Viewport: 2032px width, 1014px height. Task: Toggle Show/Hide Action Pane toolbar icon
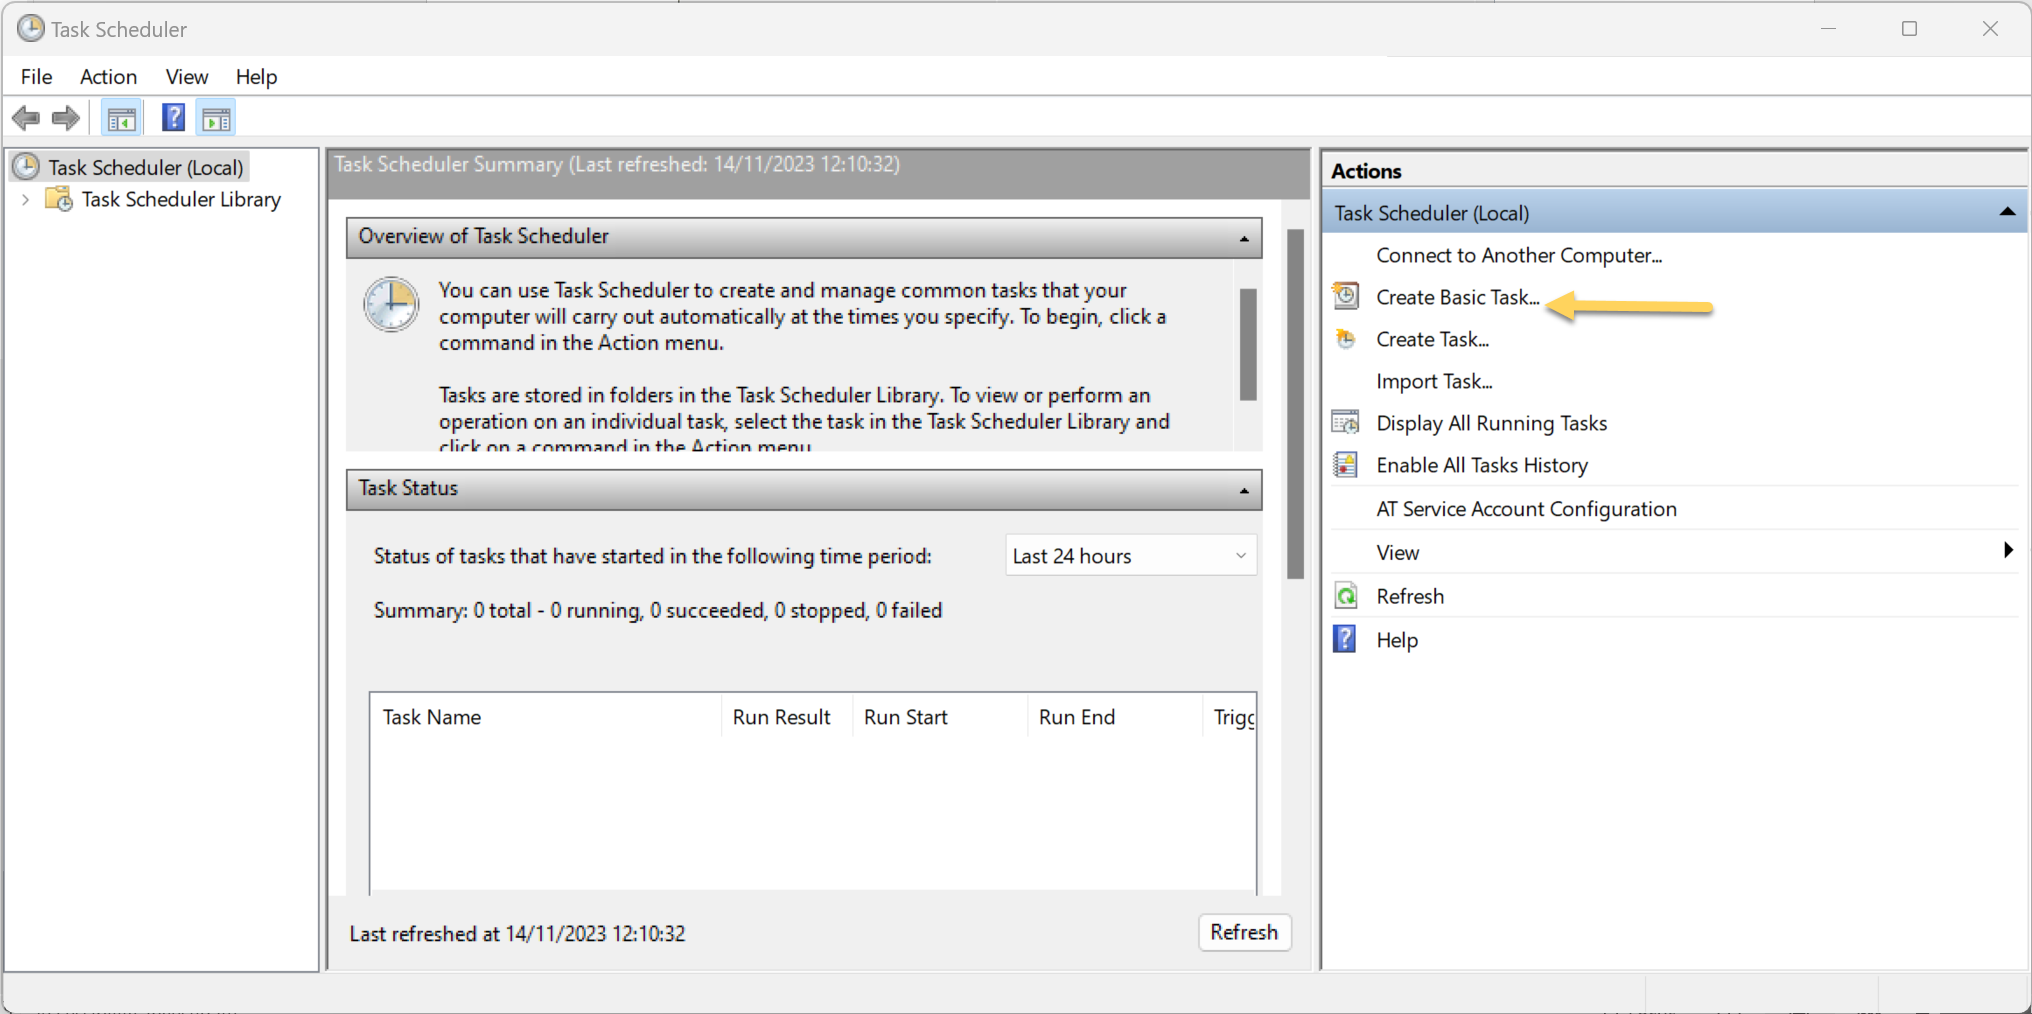[x=216, y=119]
